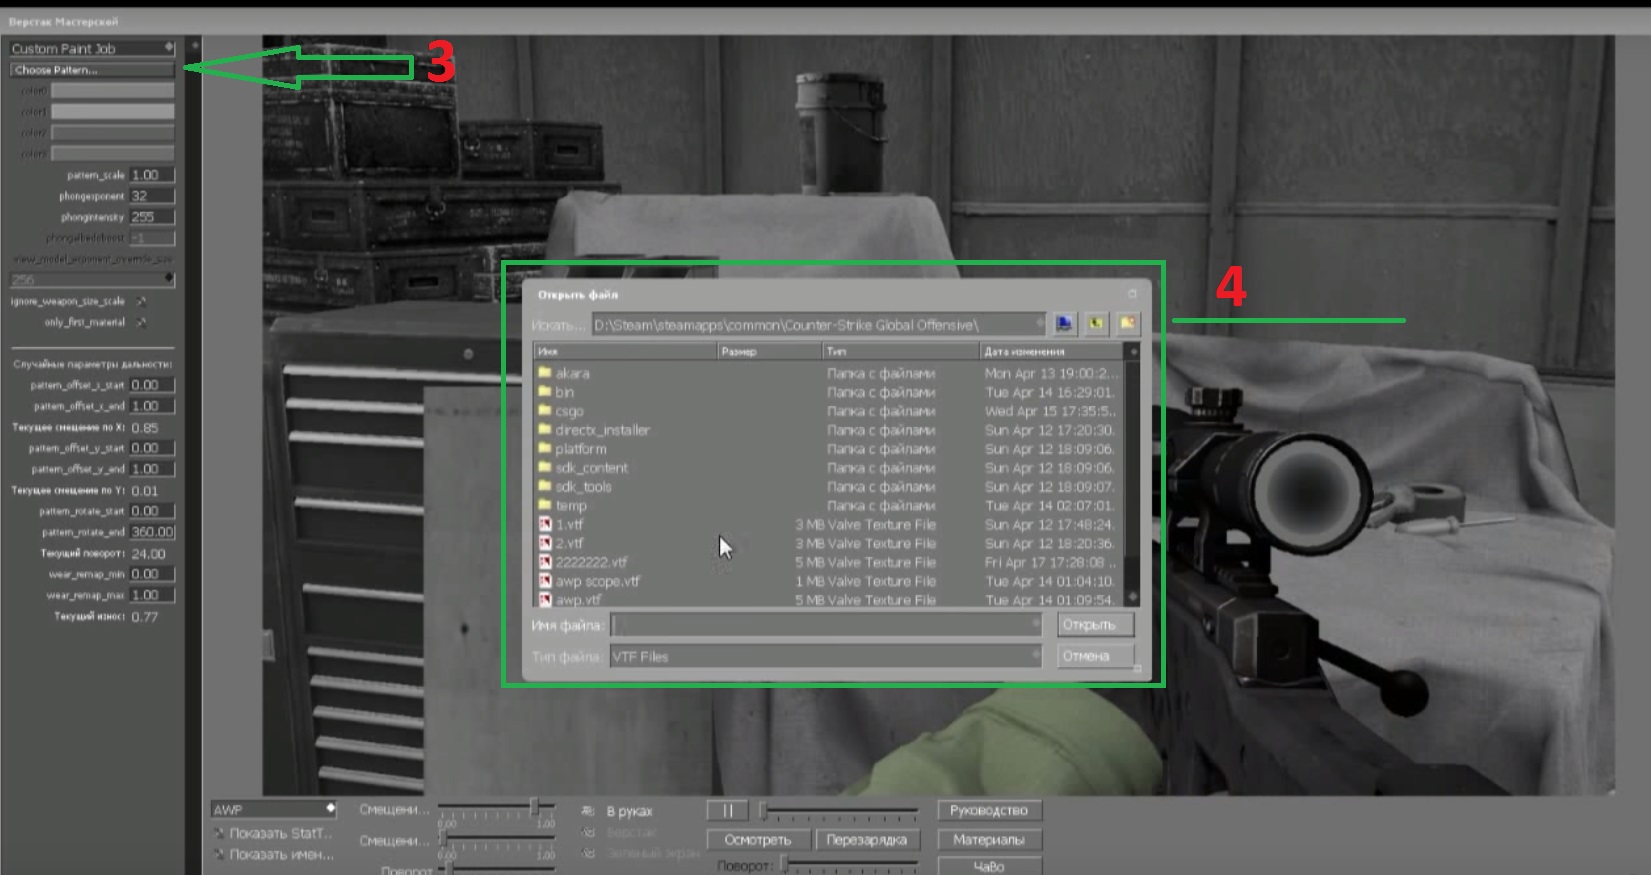
Task: Click the Отмена button
Action: tap(1095, 656)
